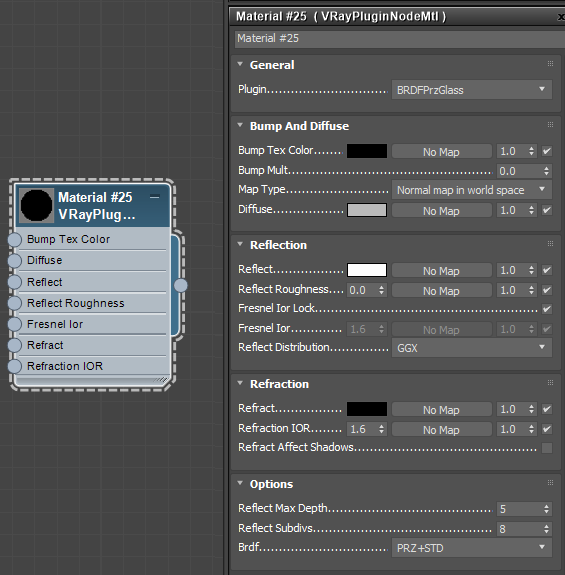Click the Material #25 name field
This screenshot has width=565, height=575.
tap(399, 39)
